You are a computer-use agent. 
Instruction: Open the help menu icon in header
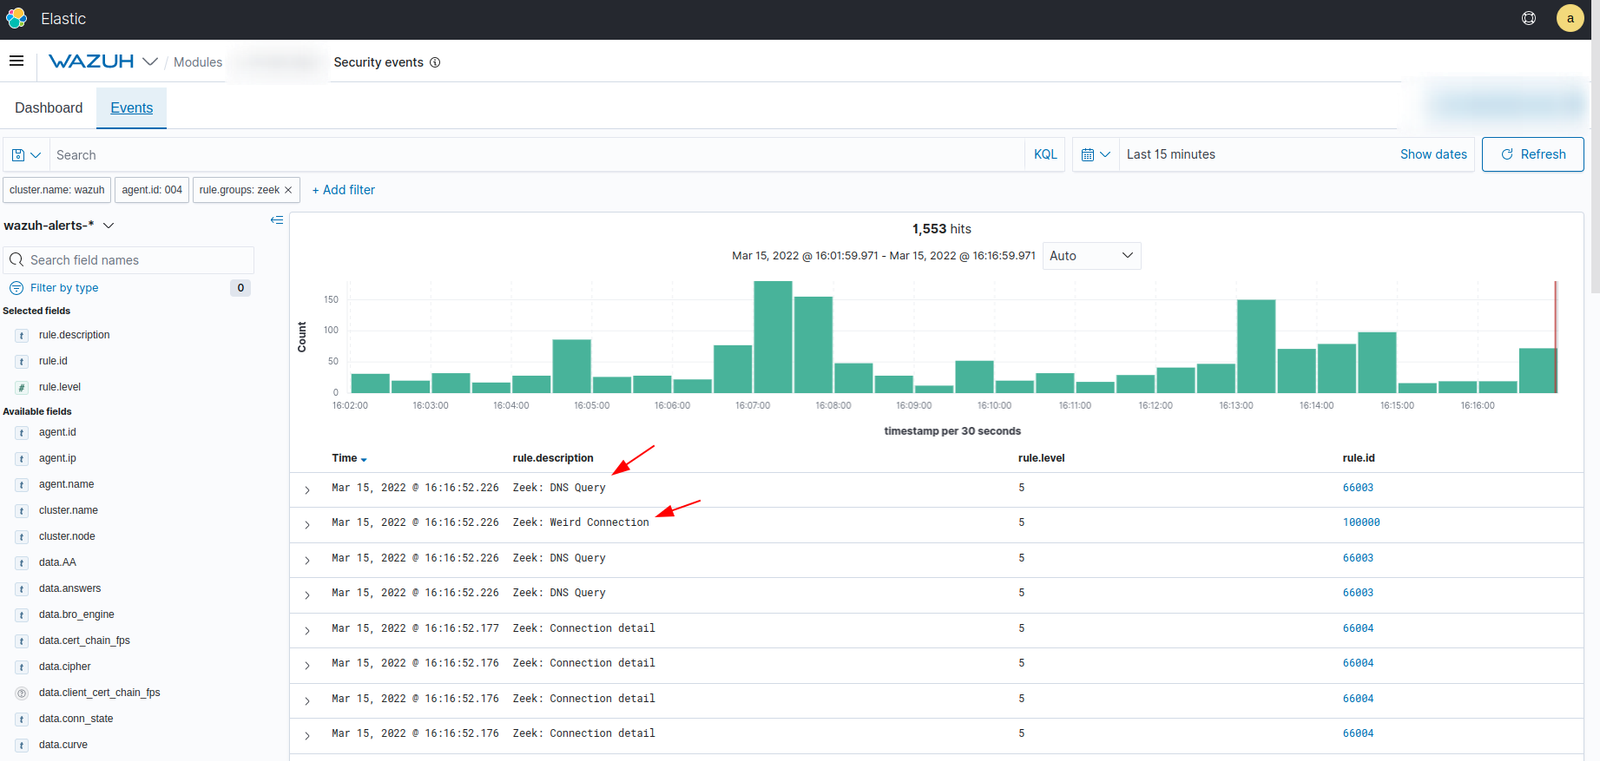coord(1528,18)
